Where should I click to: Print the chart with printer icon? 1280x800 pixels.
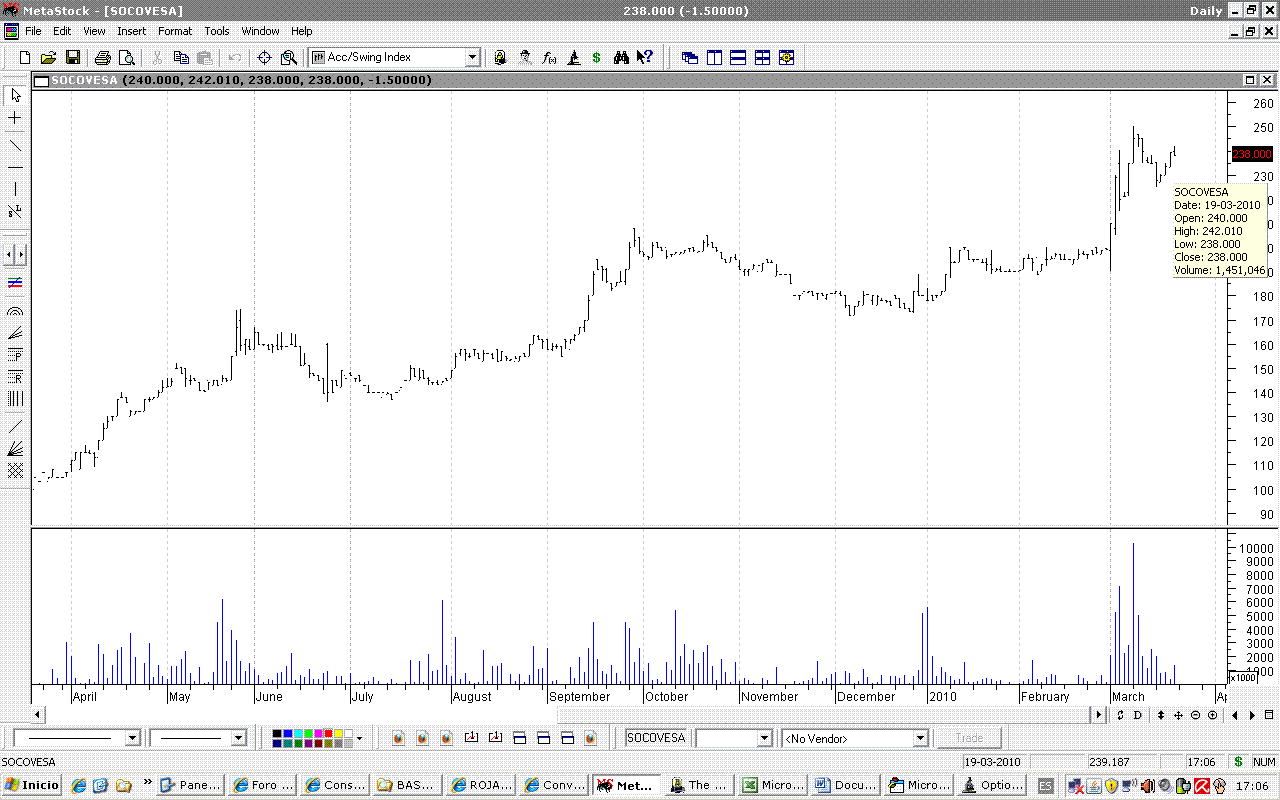[103, 58]
